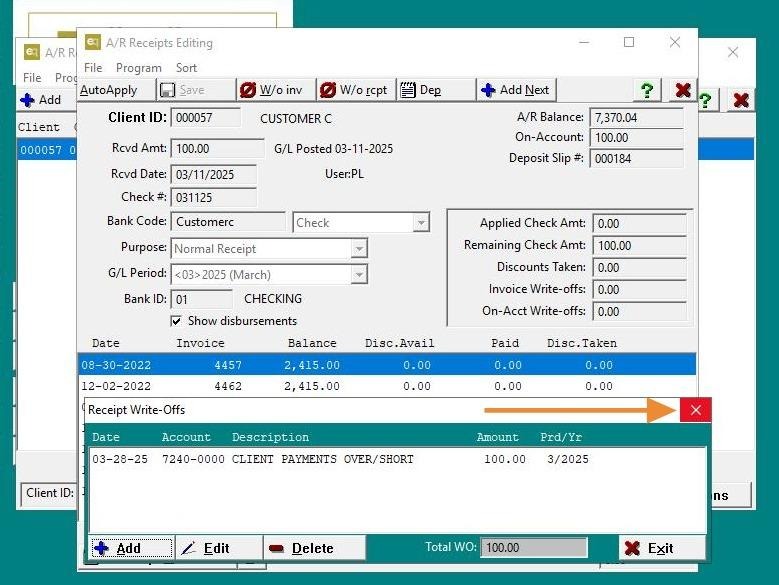Click the G/L Posted 03-11-2025 text
The height and width of the screenshot is (585, 779).
333,148
